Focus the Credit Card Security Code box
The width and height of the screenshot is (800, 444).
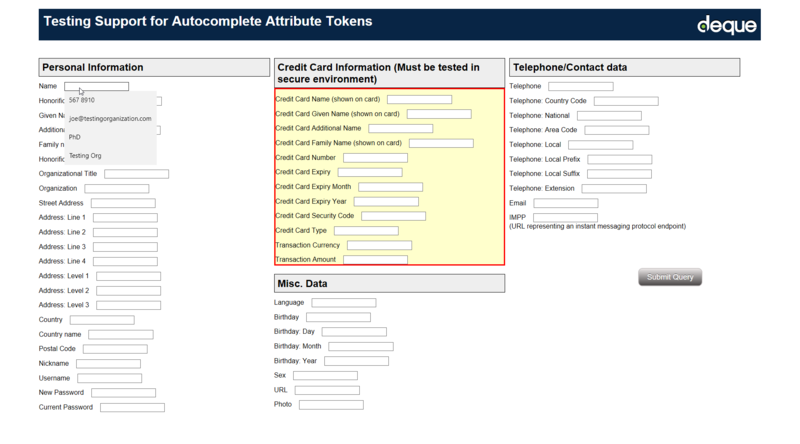pyautogui.click(x=393, y=216)
